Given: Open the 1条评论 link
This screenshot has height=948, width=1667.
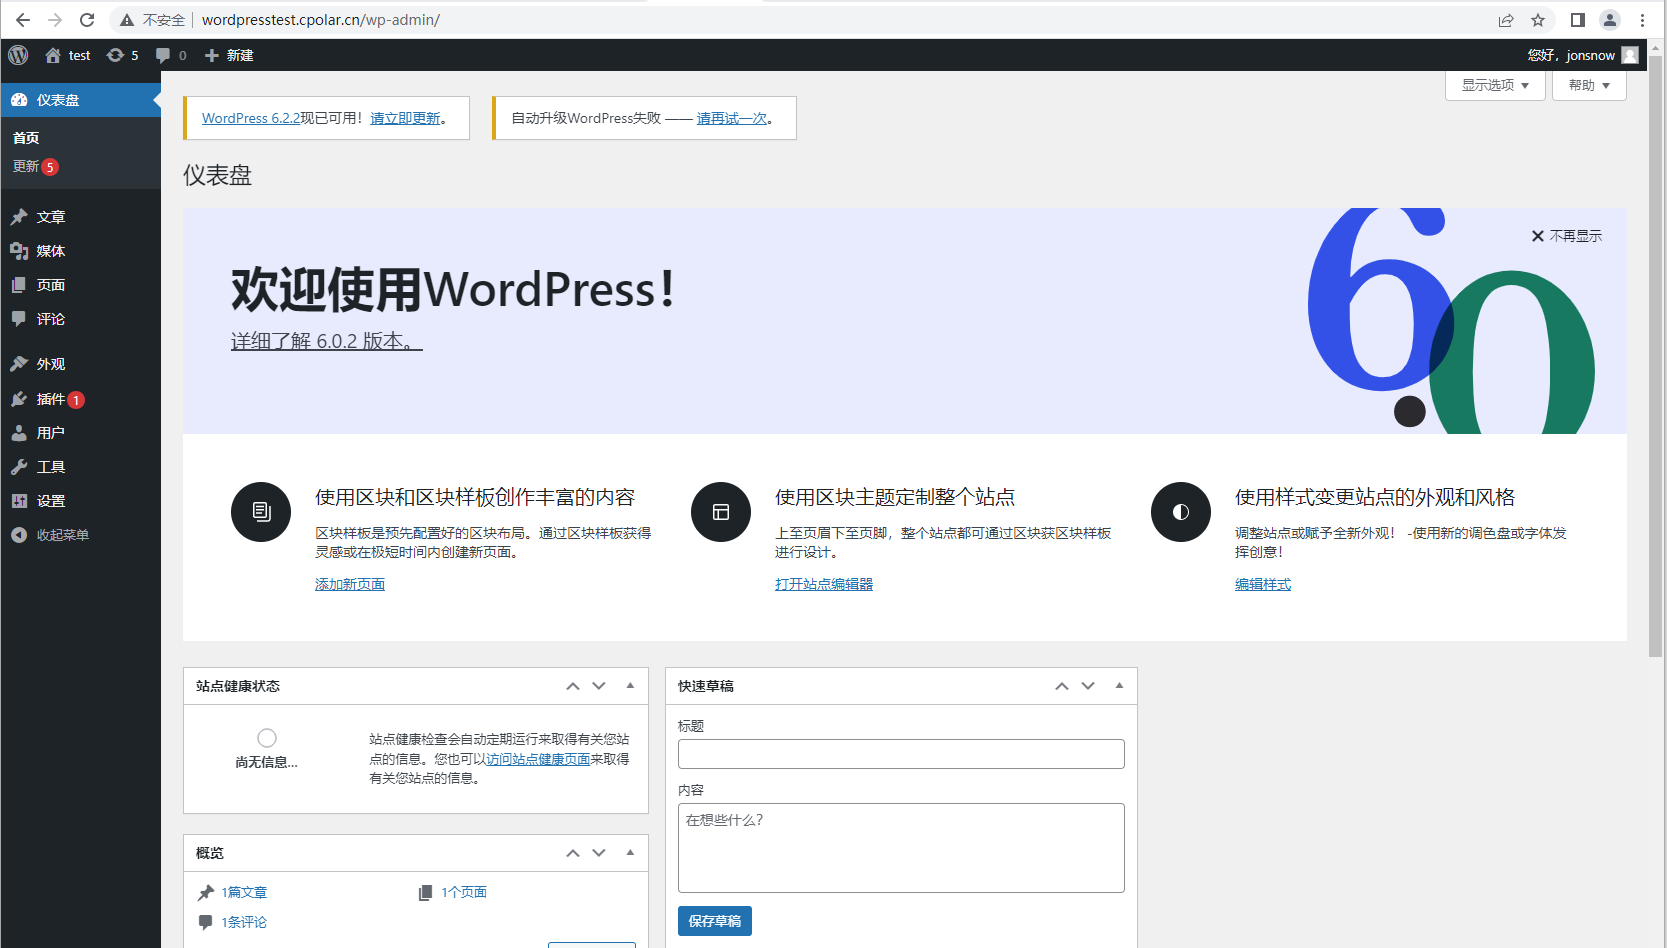Looking at the screenshot, I should [244, 922].
